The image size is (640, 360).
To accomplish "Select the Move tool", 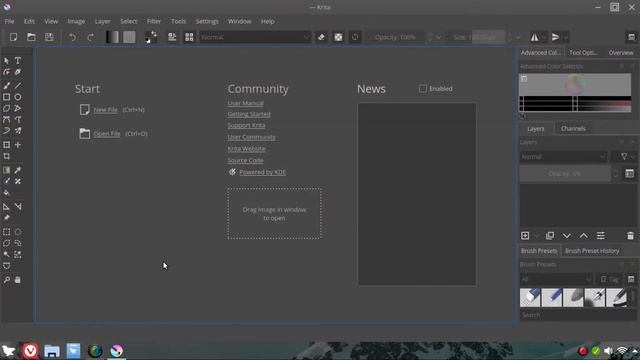I will (x=18, y=145).
